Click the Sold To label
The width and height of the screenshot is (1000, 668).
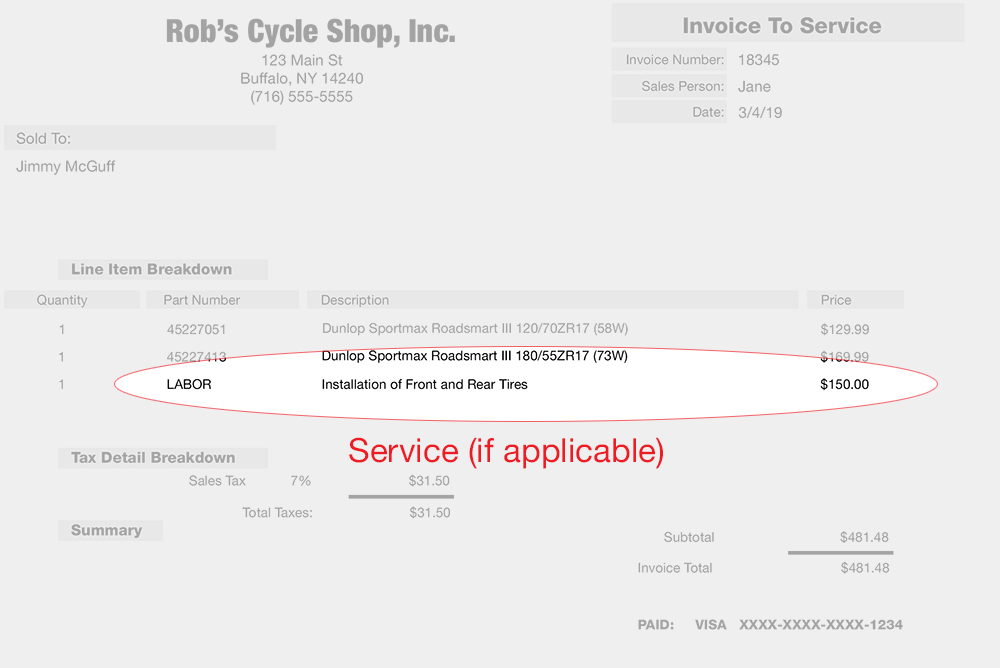[x=43, y=139]
